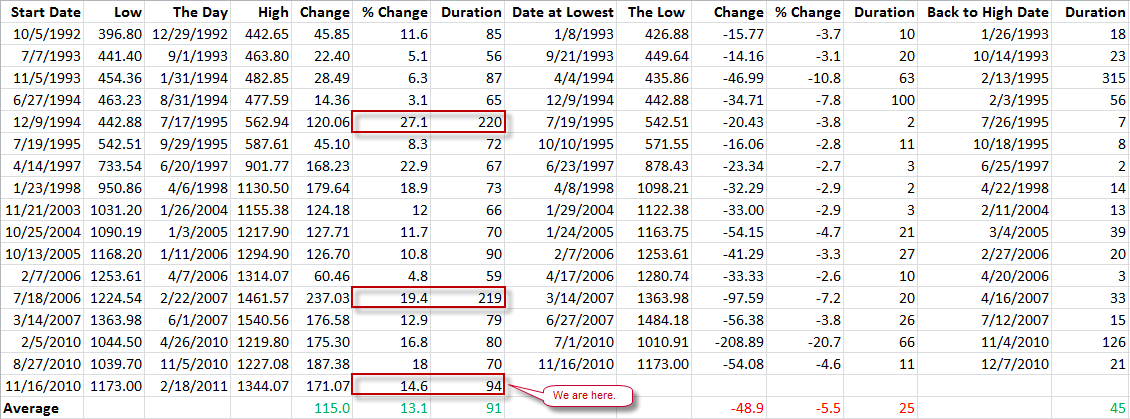1130x419 pixels.
Task: Click the high value 463.80
Action: [266, 56]
